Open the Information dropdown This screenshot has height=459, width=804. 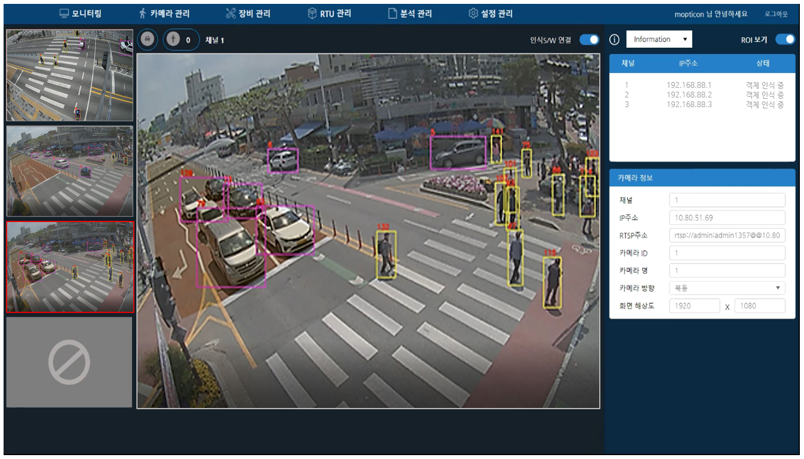(x=659, y=40)
